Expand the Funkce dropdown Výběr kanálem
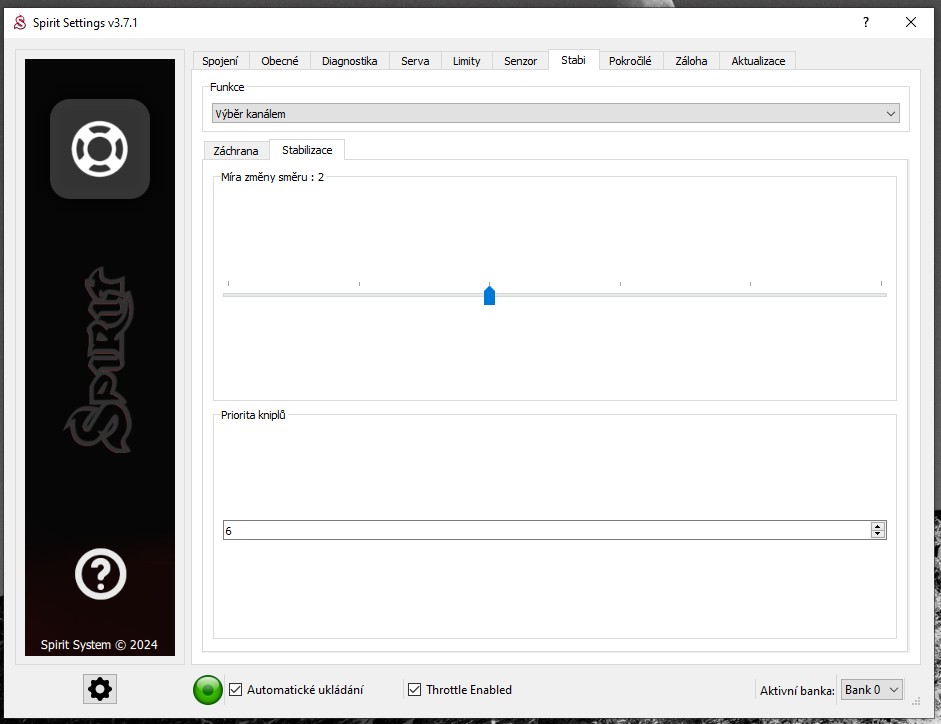Screen dimensions: 941x724 (556, 114)
